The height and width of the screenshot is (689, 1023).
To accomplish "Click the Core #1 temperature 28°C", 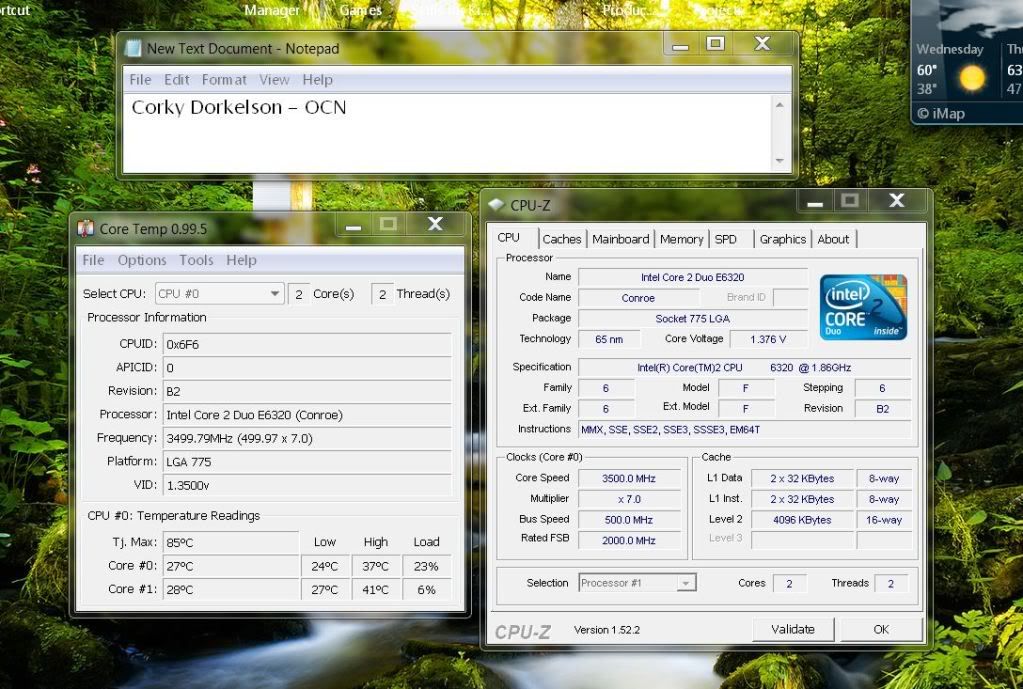I will tap(230, 590).
